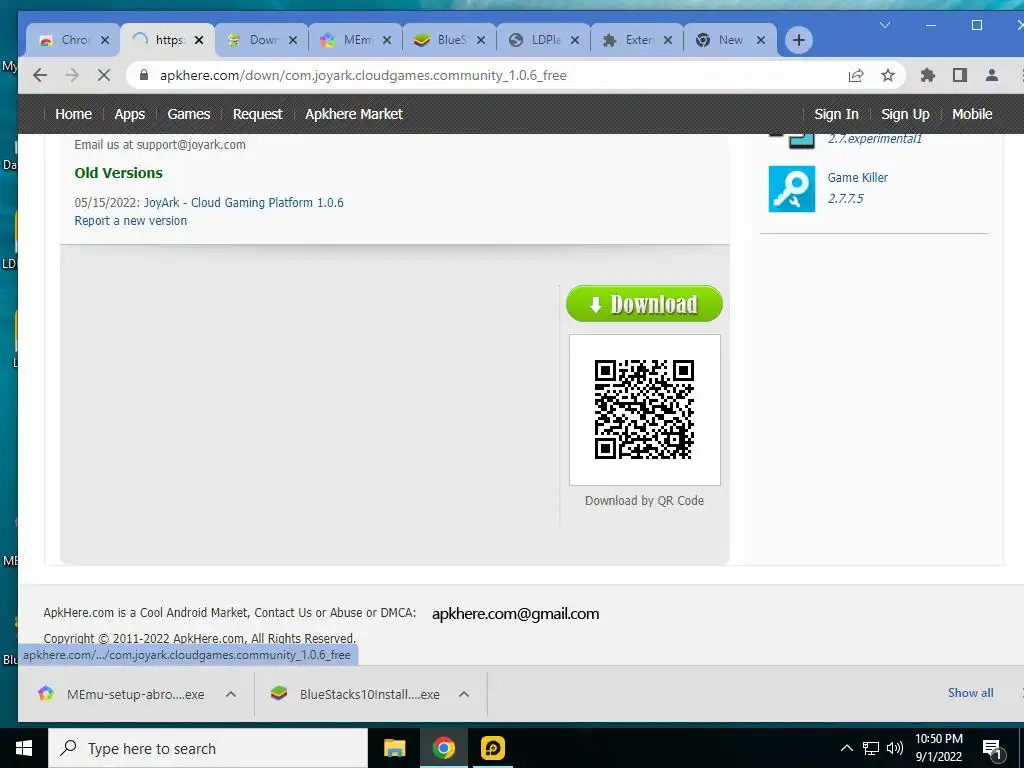Expand BlueStacks10Install download options chevron

[464, 694]
